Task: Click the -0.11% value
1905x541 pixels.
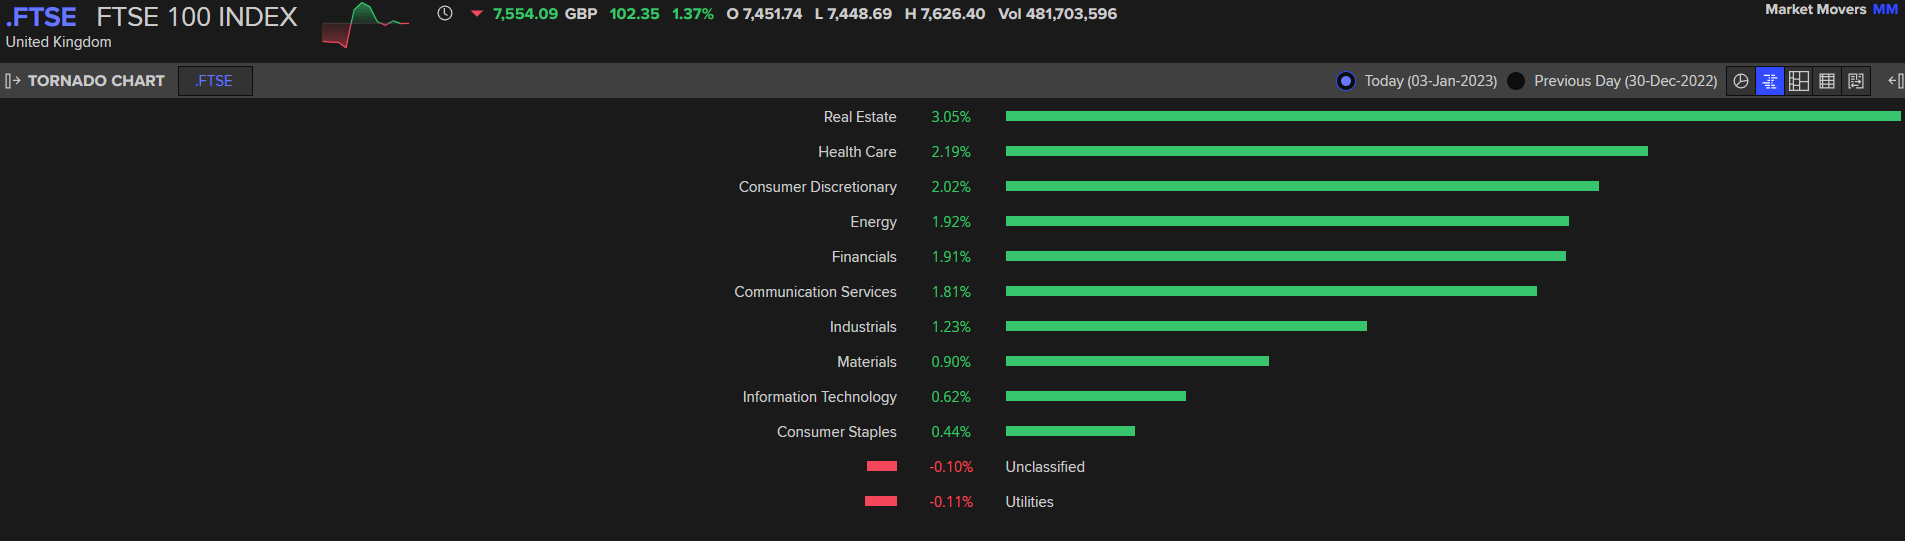Action: [x=951, y=502]
